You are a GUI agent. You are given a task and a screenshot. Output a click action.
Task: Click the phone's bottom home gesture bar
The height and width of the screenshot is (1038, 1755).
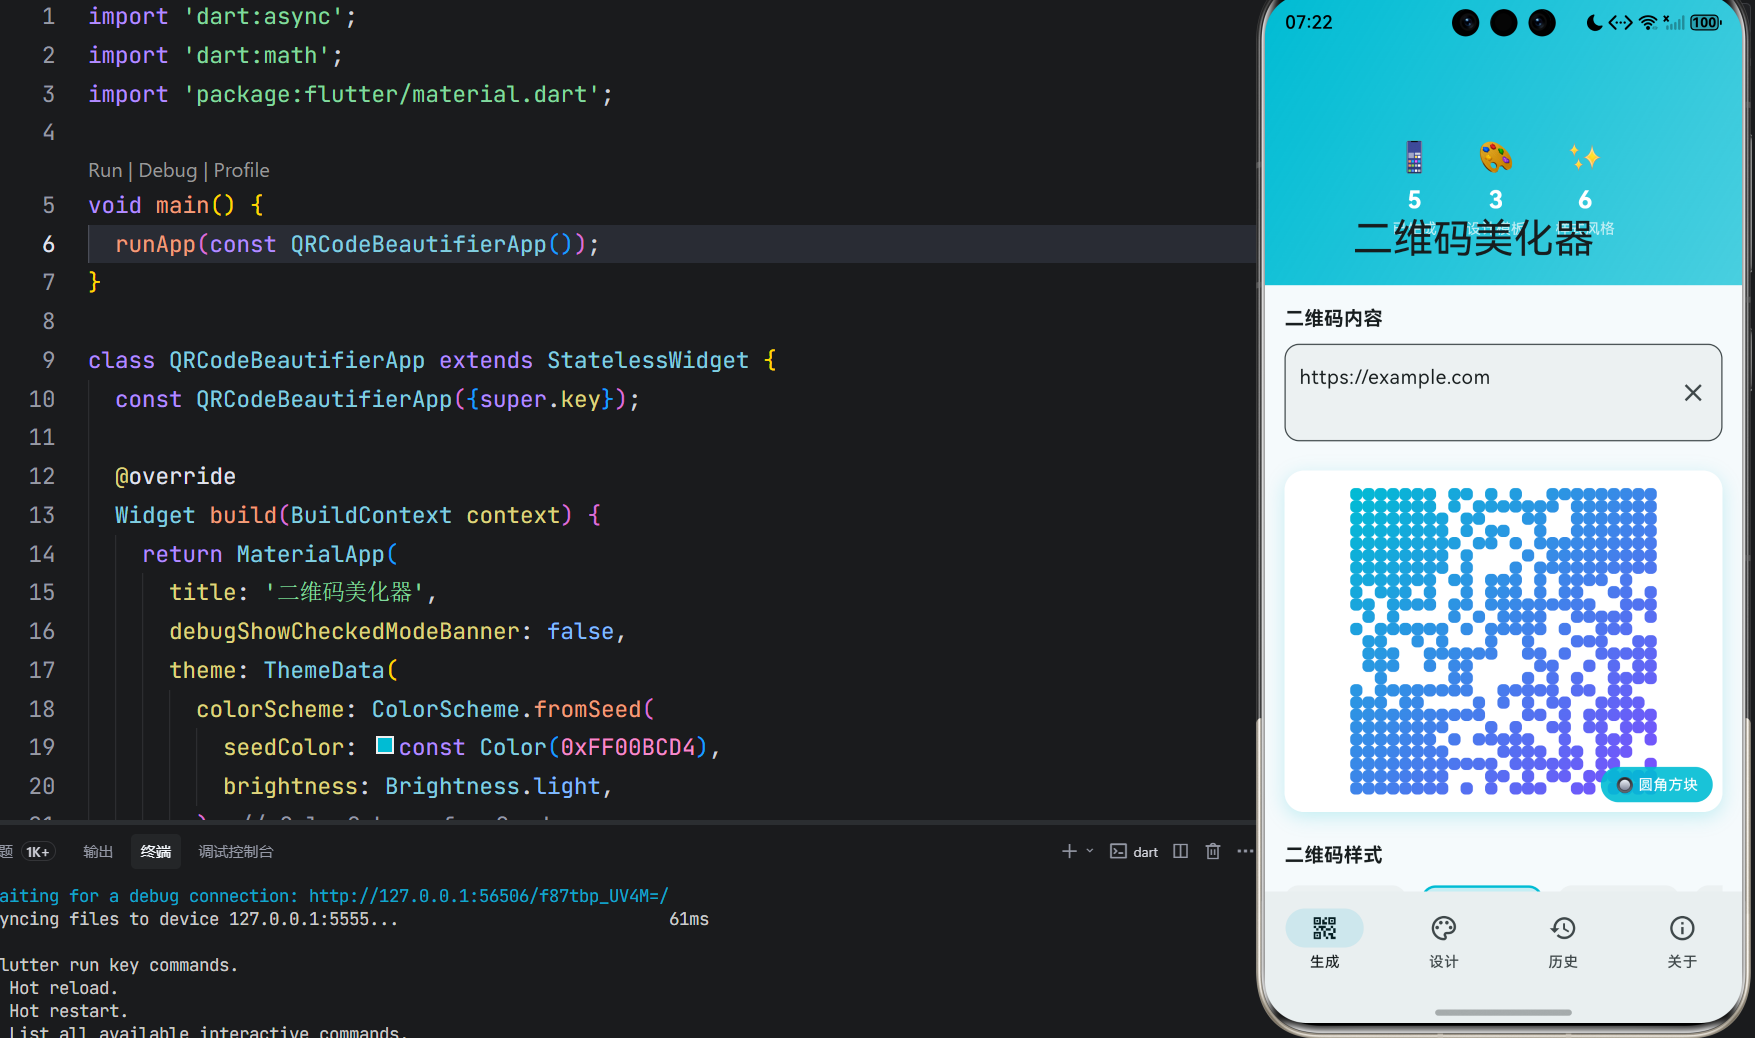coord(1503,1012)
